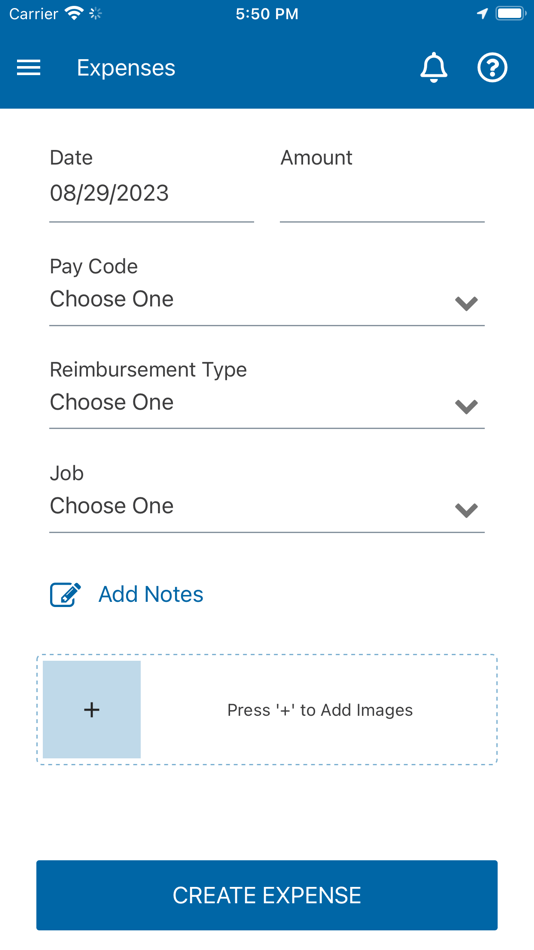Screen dimensions: 534x950
Task: Tap the Add Notes pencil icon
Action: tap(65, 594)
